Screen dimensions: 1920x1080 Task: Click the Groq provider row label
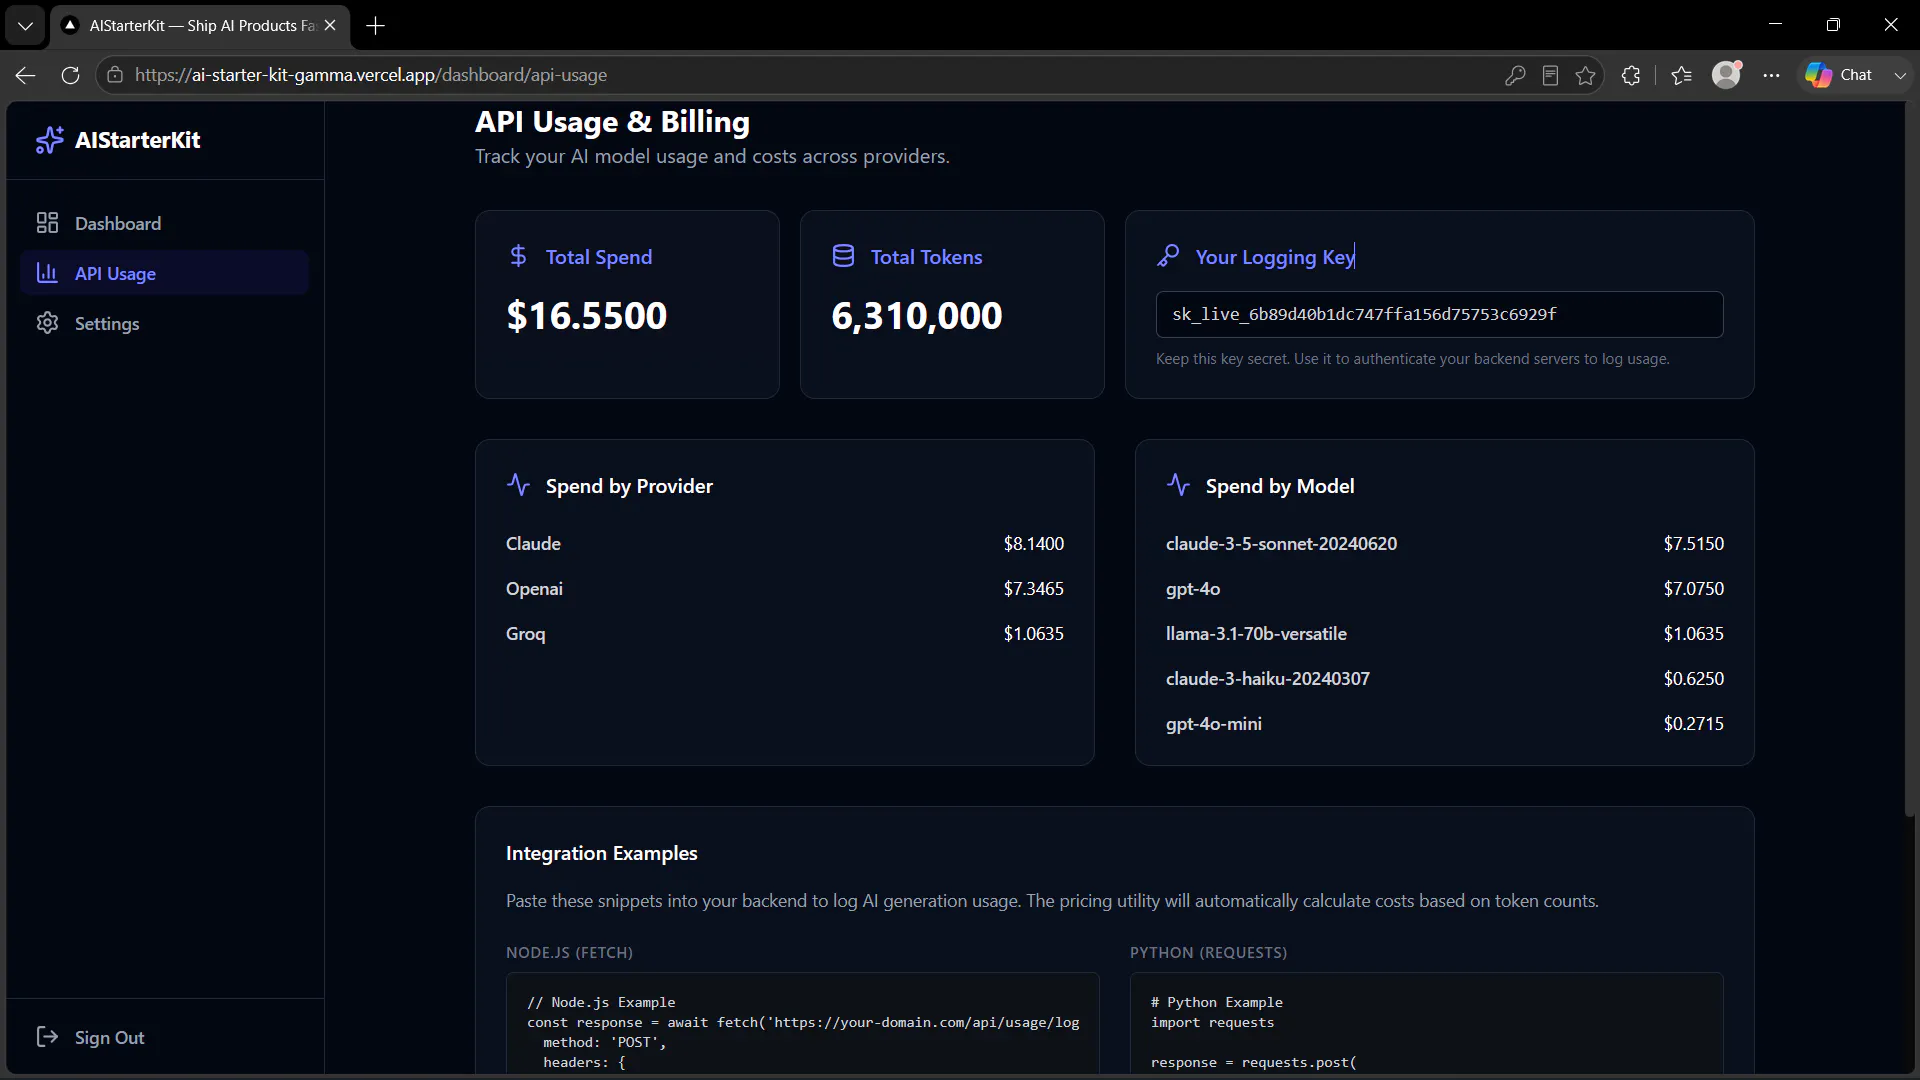(x=526, y=633)
